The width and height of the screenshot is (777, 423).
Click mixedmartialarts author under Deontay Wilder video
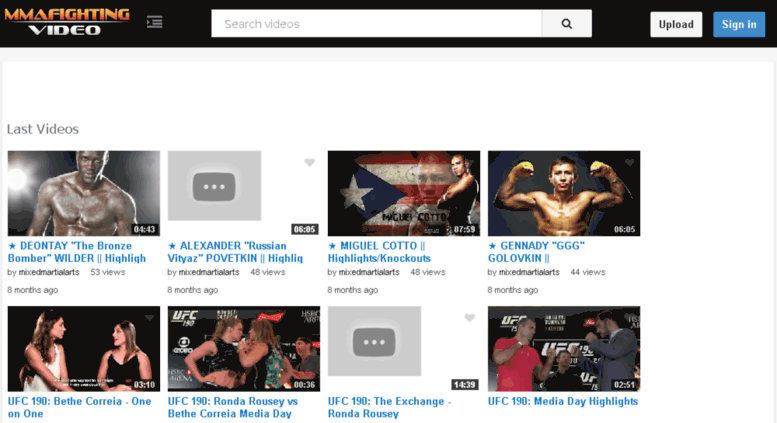(x=49, y=272)
